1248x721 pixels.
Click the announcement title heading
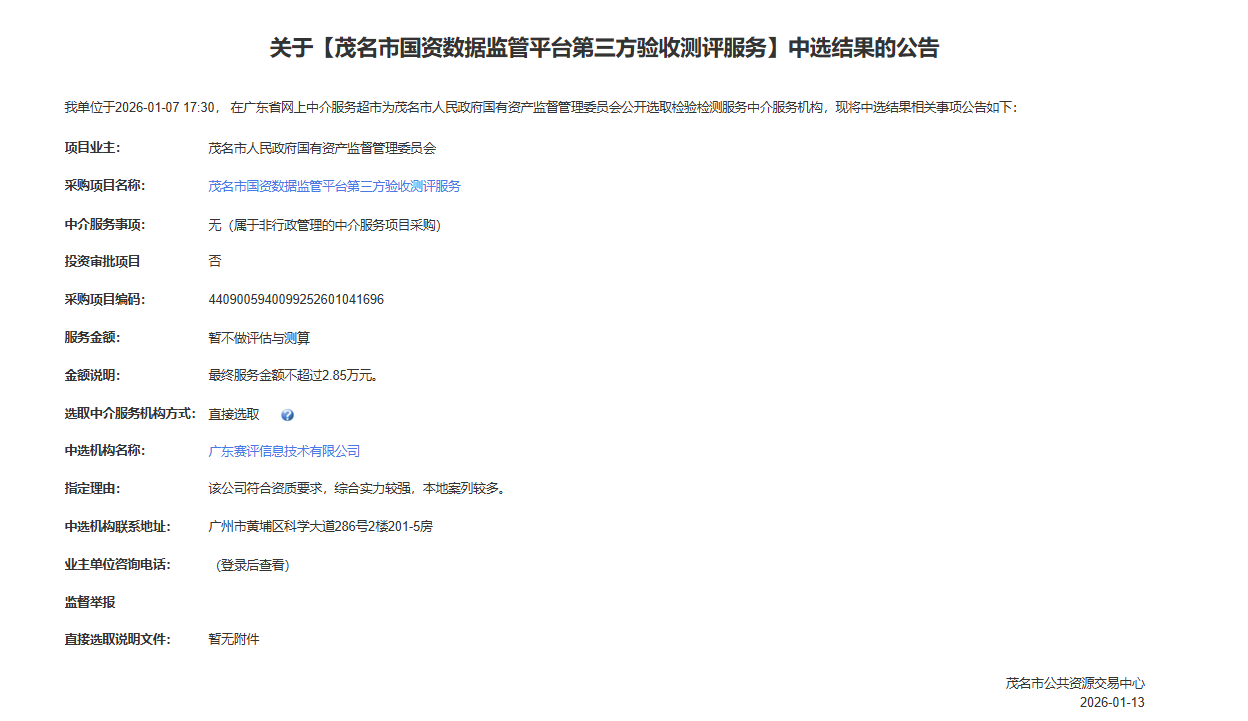(604, 48)
